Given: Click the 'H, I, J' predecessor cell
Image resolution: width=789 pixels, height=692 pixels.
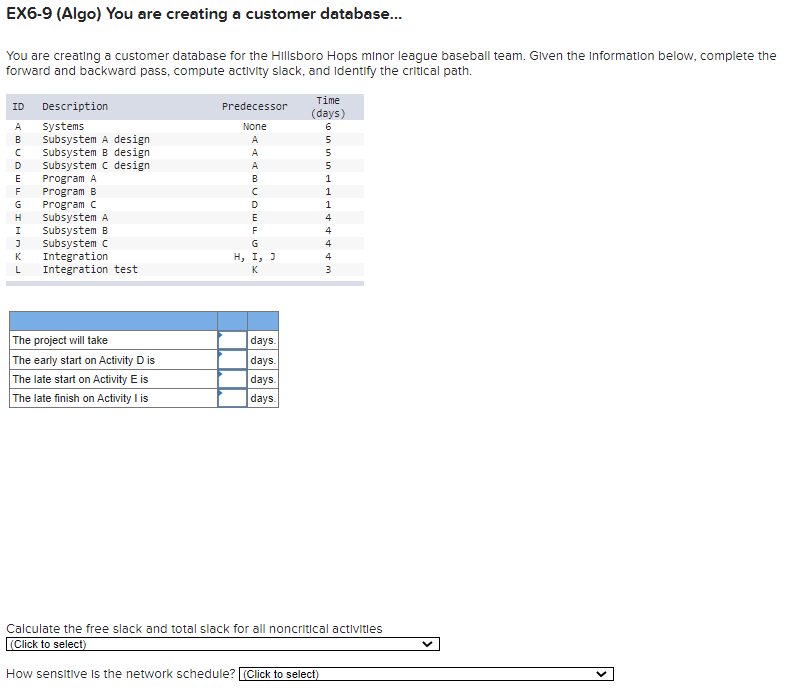Looking at the screenshot, I should point(255,257).
